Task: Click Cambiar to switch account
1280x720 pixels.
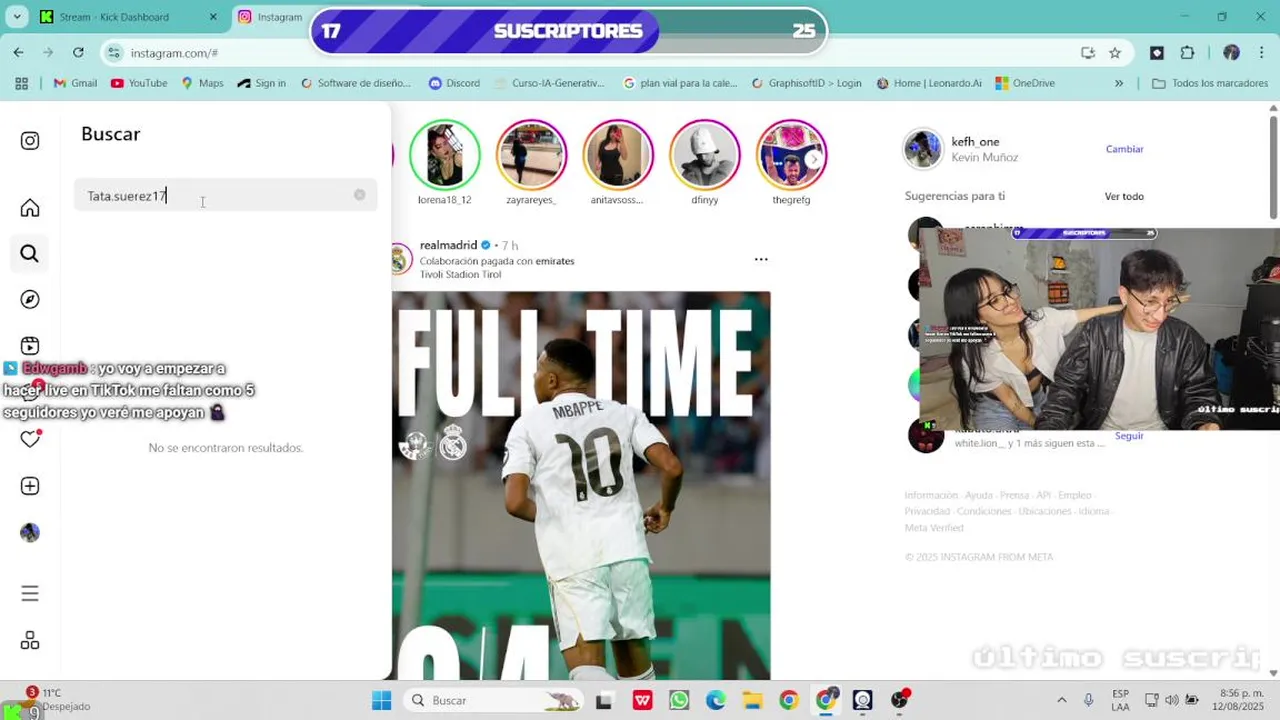Action: coord(1124,149)
